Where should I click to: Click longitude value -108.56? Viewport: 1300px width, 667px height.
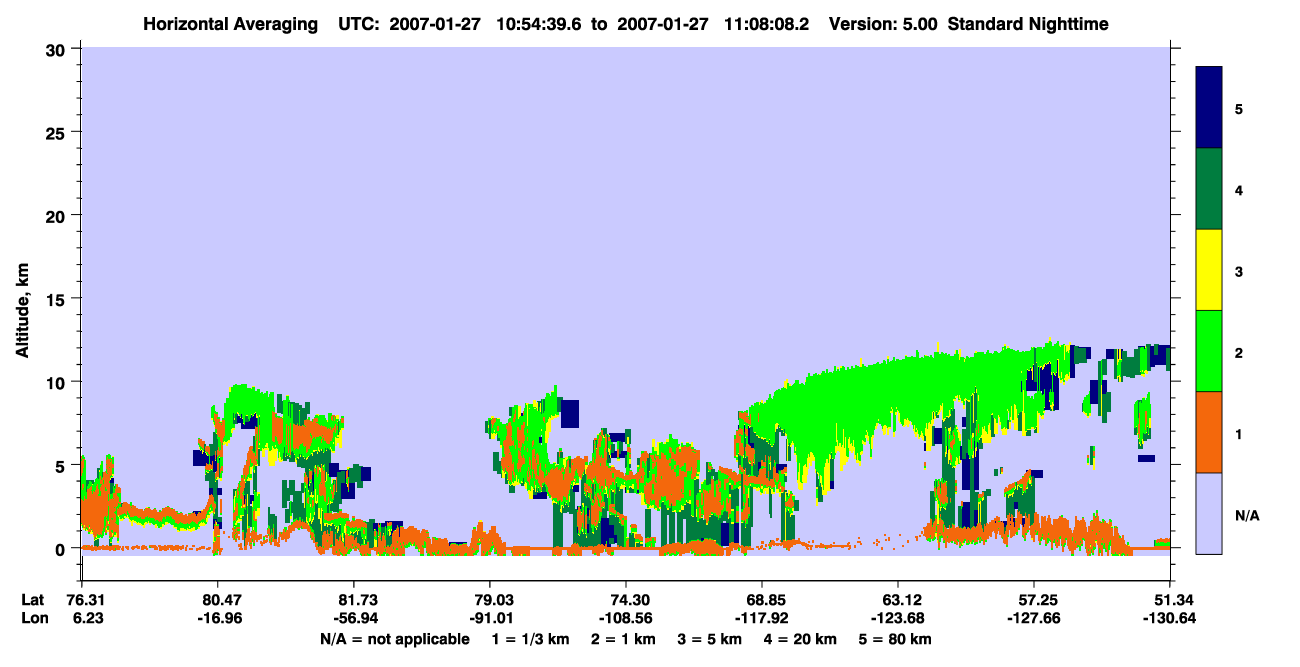click(x=625, y=618)
